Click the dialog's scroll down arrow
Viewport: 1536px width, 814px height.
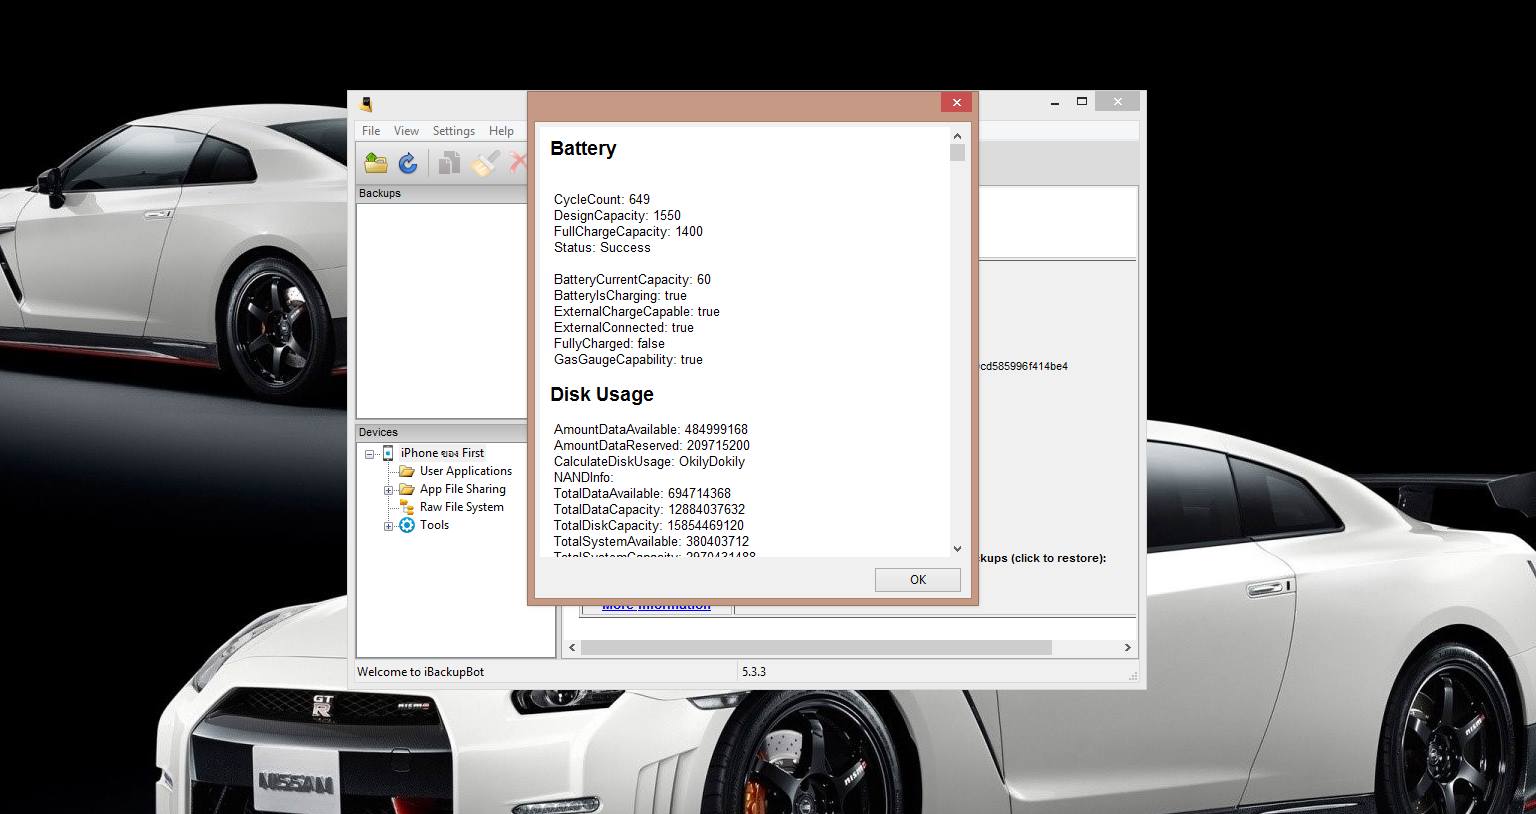(x=957, y=548)
